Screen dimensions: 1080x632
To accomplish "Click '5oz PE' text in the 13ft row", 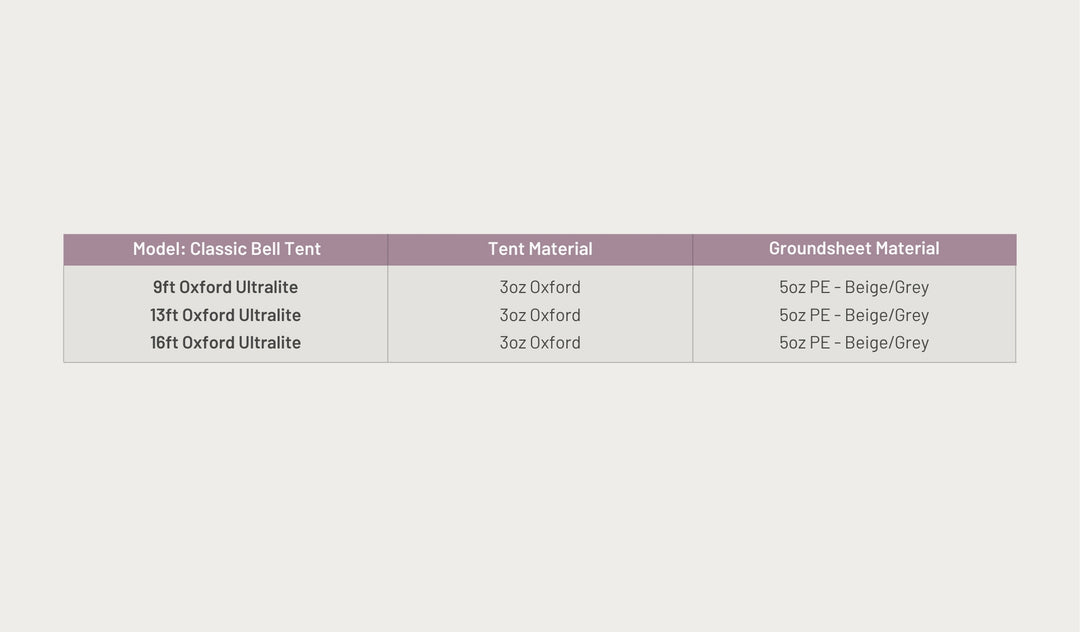I will (x=804, y=315).
